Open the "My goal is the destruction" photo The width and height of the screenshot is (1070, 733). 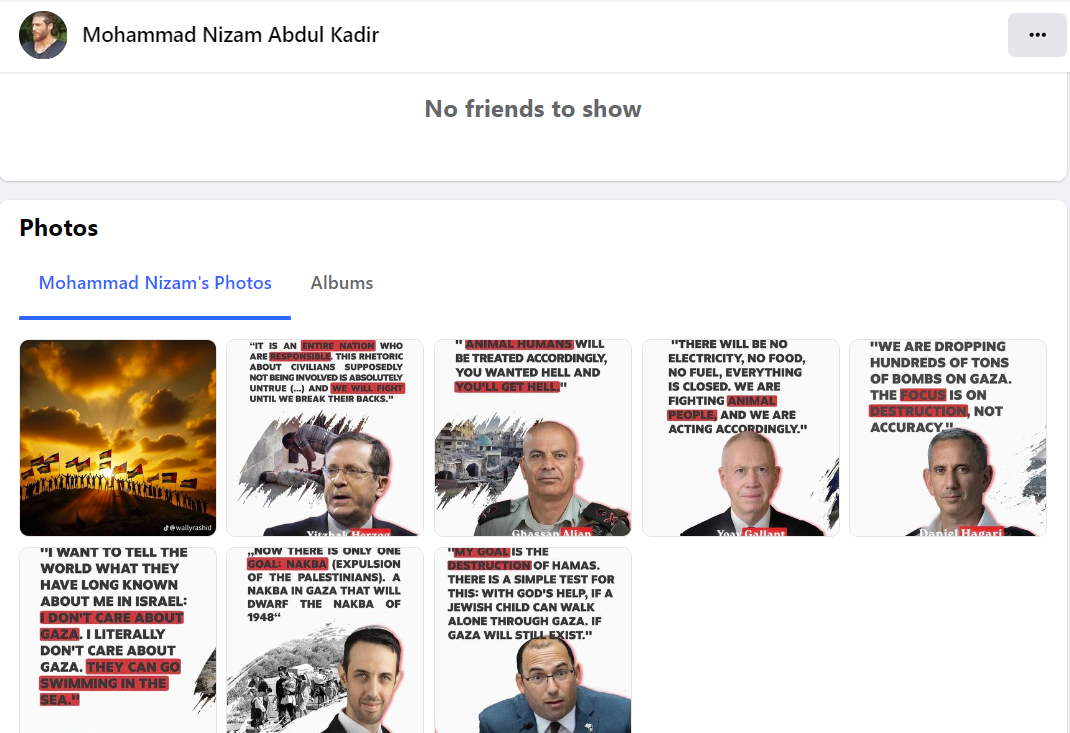click(532, 640)
